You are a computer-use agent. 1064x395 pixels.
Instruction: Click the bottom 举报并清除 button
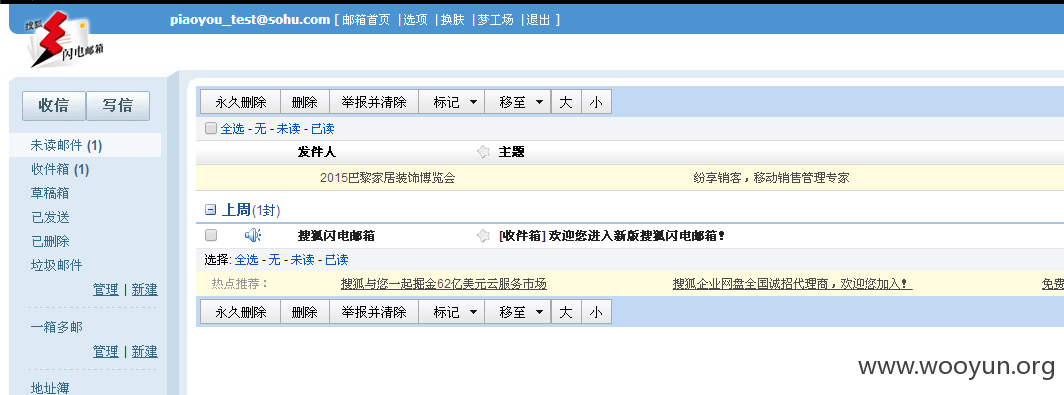click(374, 312)
